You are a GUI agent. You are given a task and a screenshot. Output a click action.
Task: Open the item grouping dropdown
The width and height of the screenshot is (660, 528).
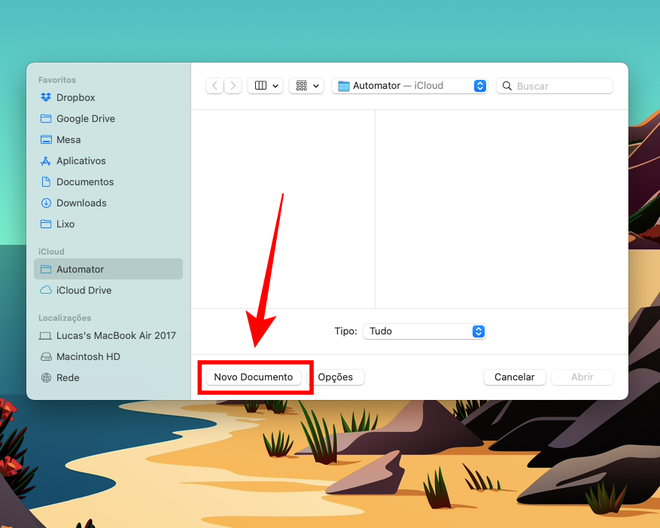[x=306, y=86]
